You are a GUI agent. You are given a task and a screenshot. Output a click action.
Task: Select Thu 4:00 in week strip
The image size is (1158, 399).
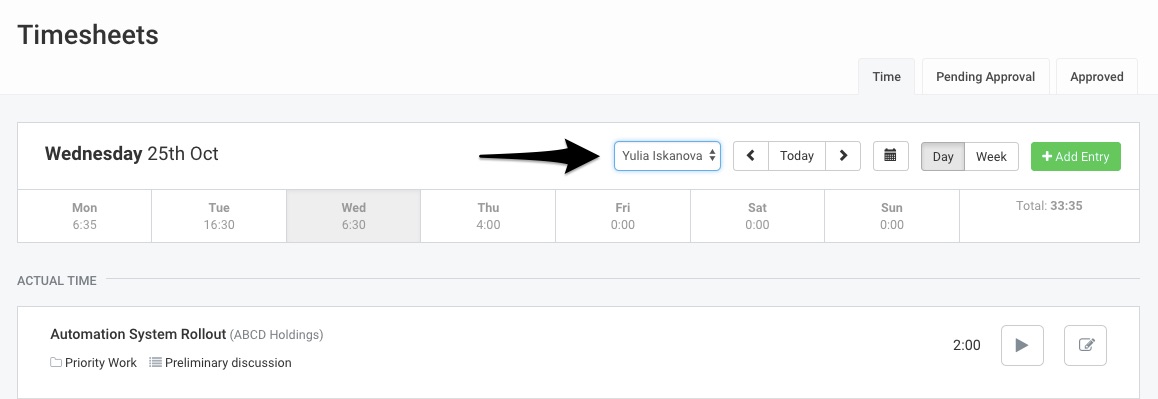(488, 216)
